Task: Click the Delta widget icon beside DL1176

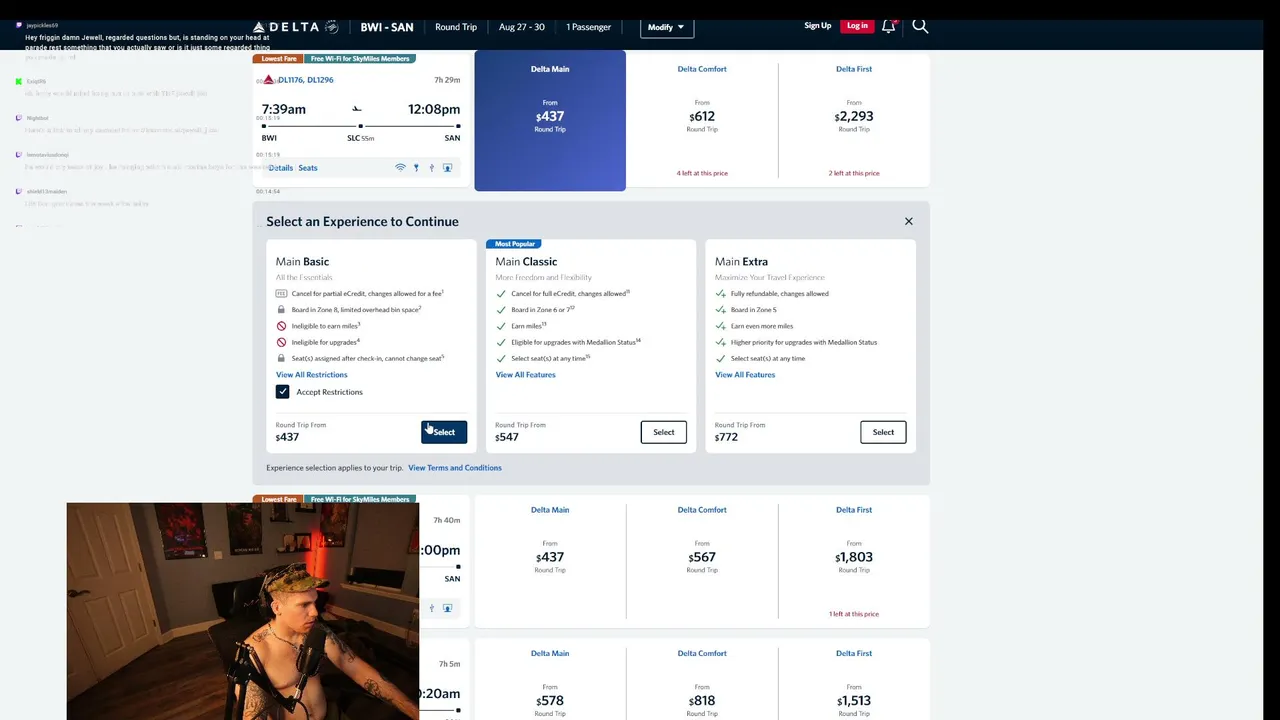Action: click(x=268, y=80)
